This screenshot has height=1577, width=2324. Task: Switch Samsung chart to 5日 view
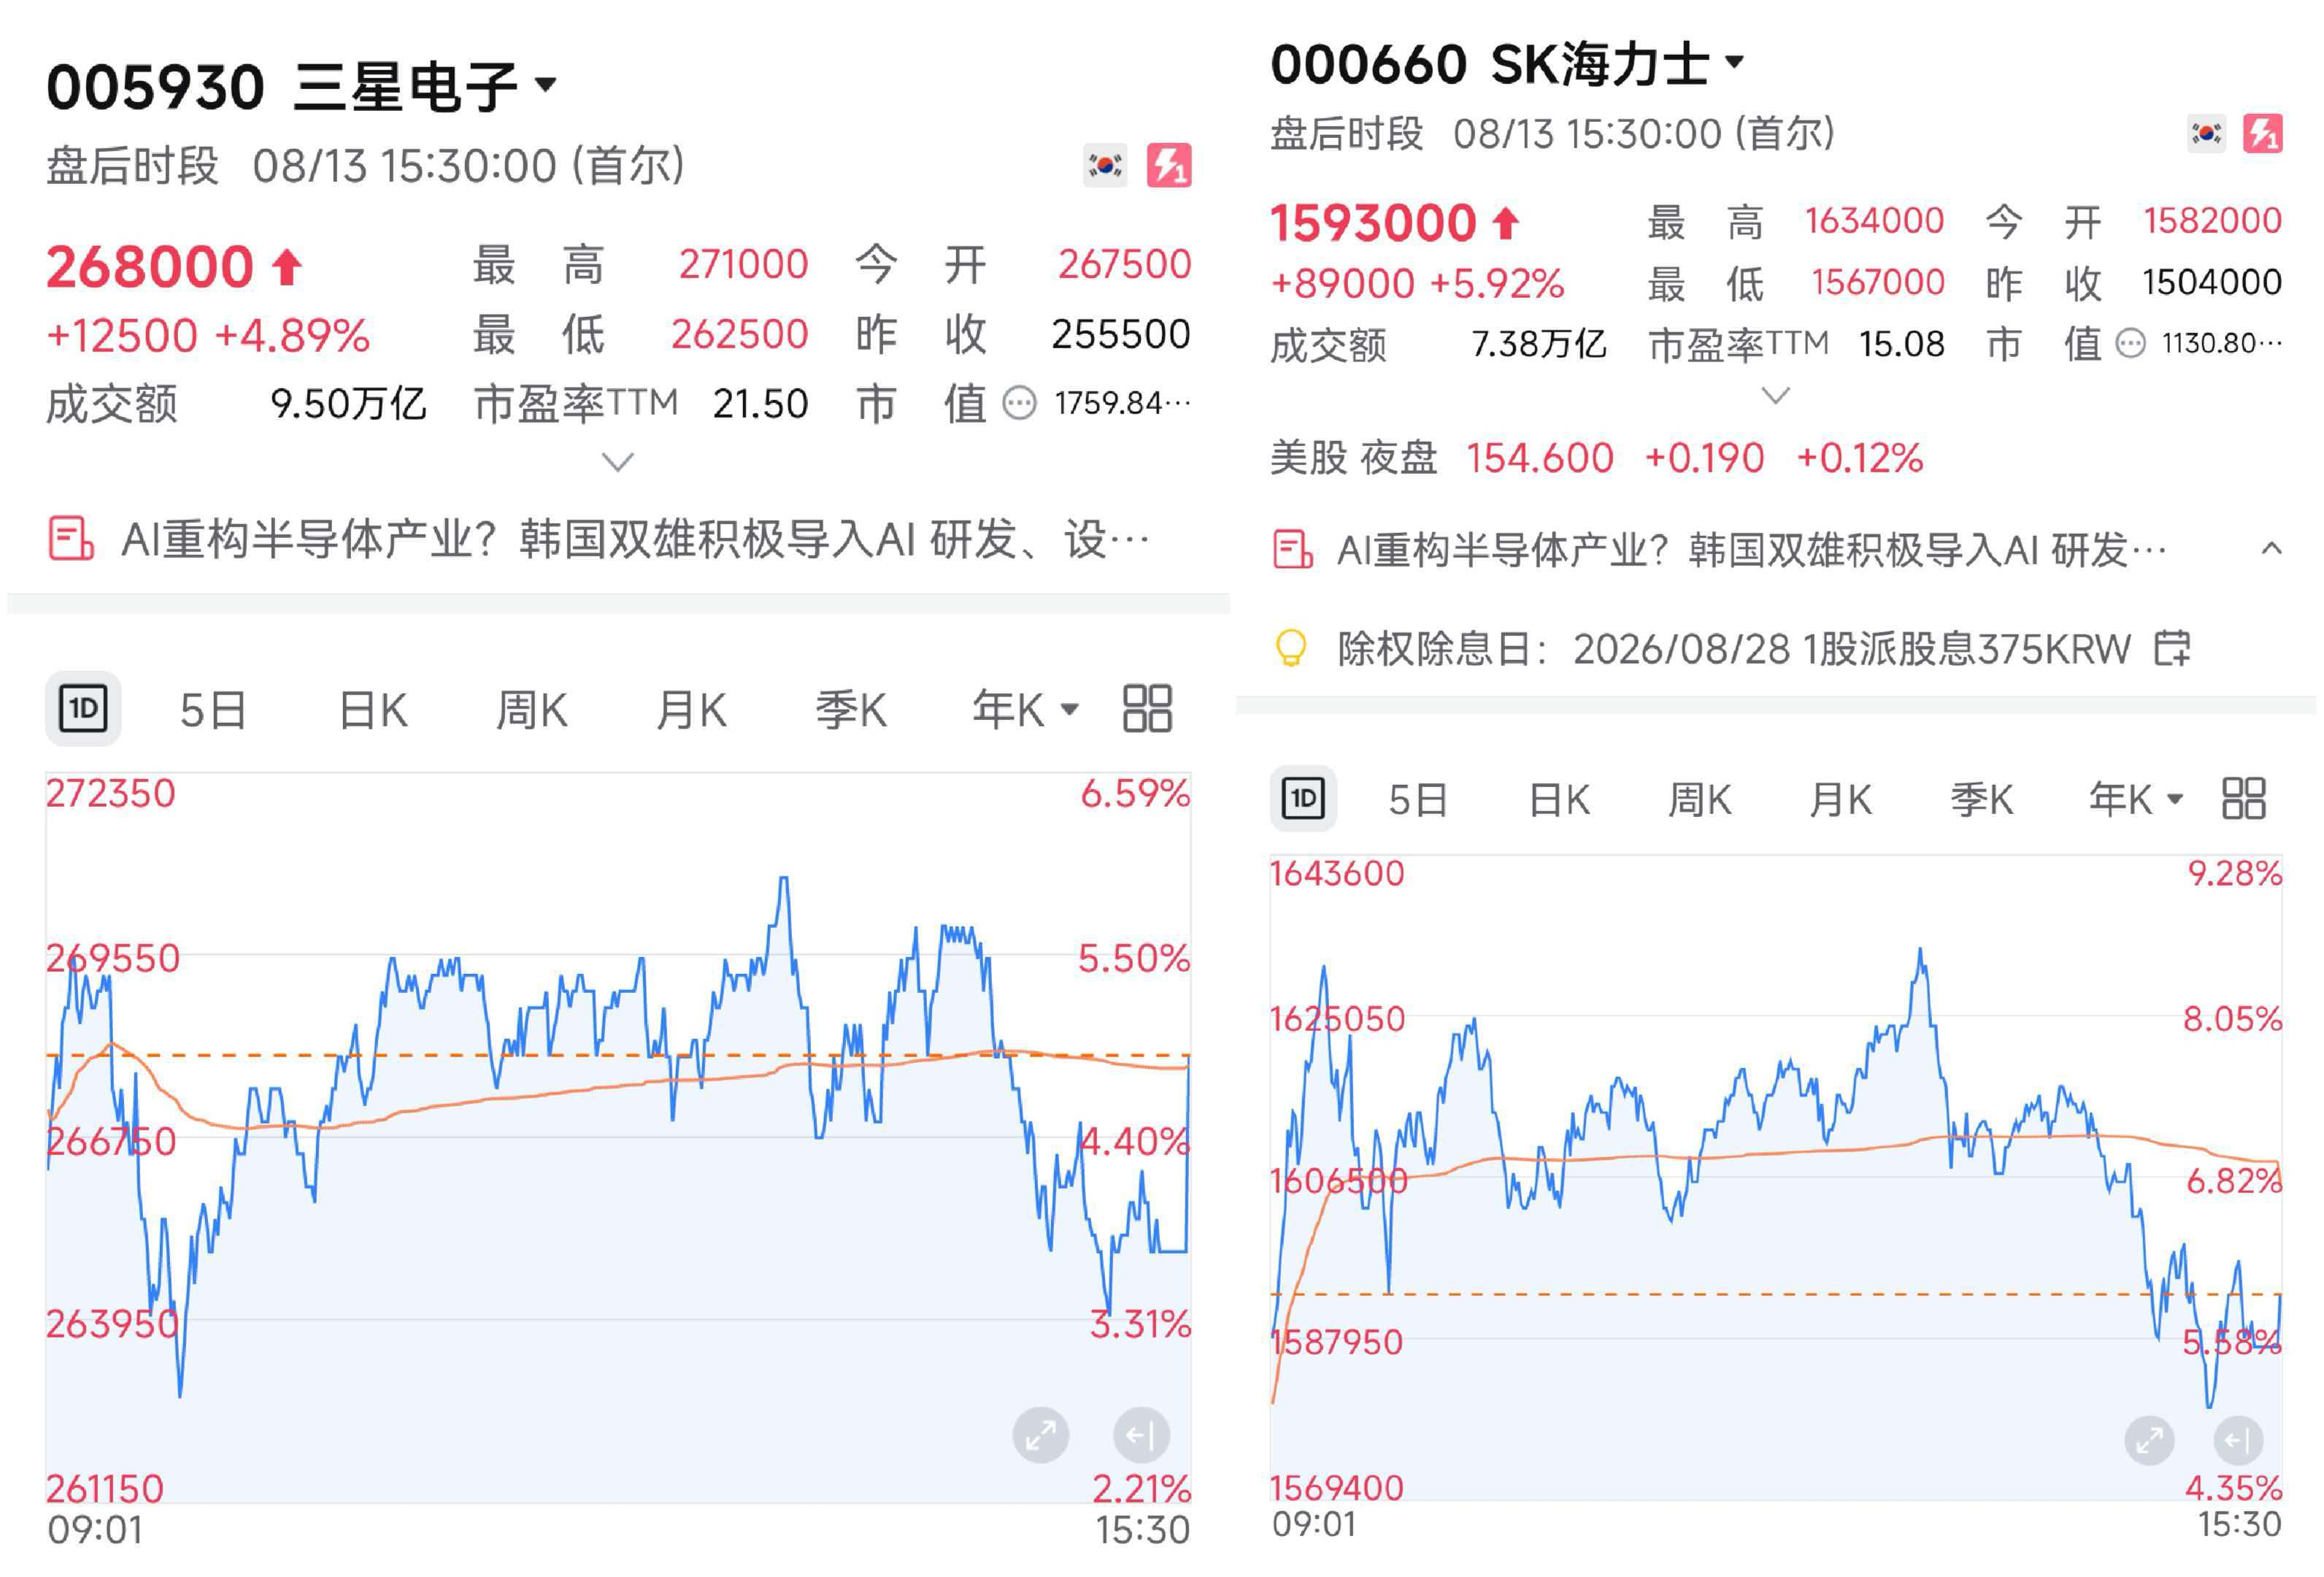213,710
